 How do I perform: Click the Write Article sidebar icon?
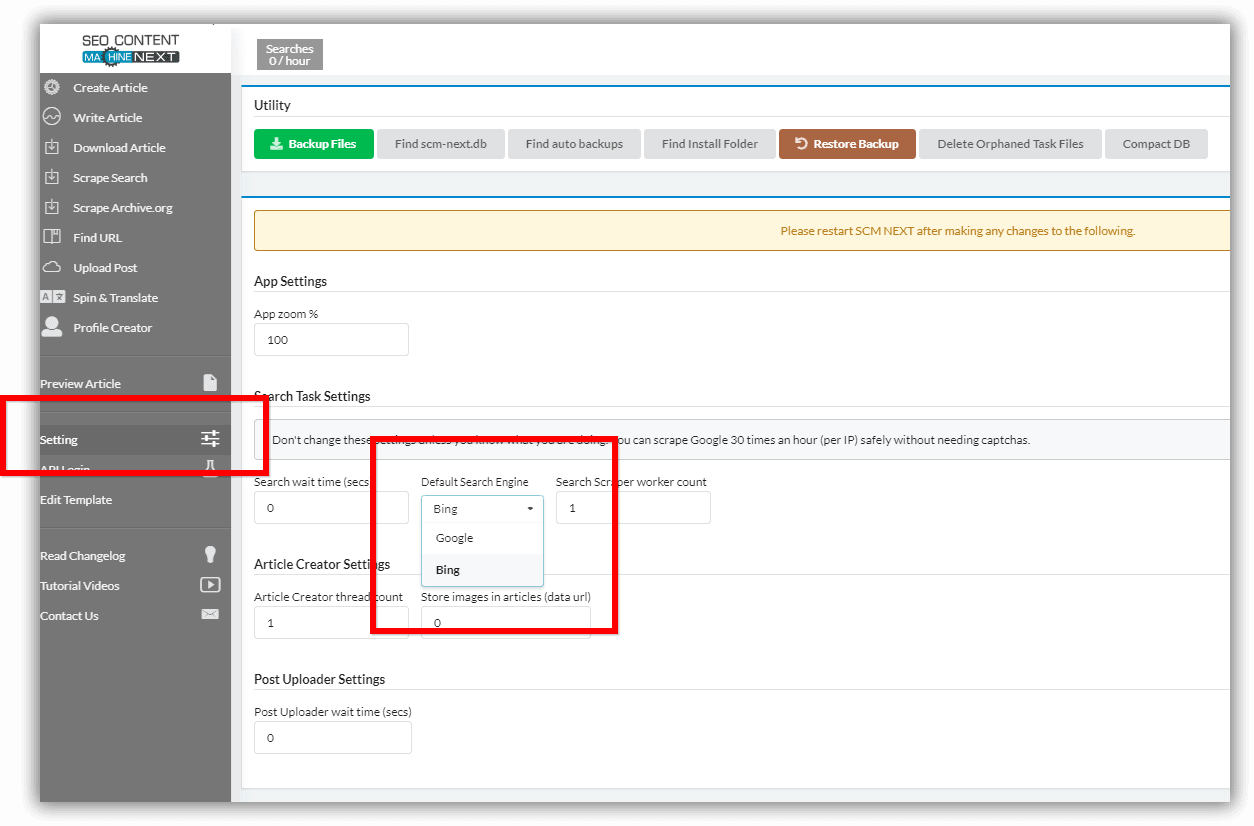52,117
